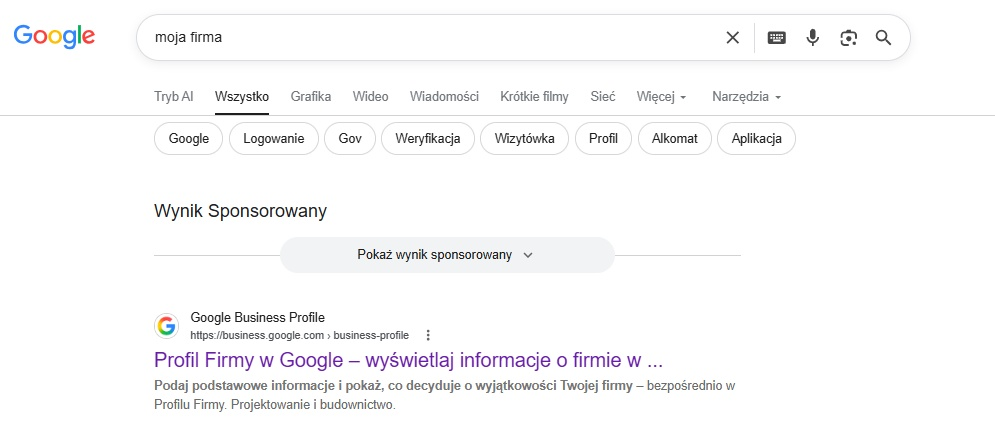Screen dimensions: 995x443
Task: Select the Wizytówka filter chip
Action: pyautogui.click(x=524, y=138)
